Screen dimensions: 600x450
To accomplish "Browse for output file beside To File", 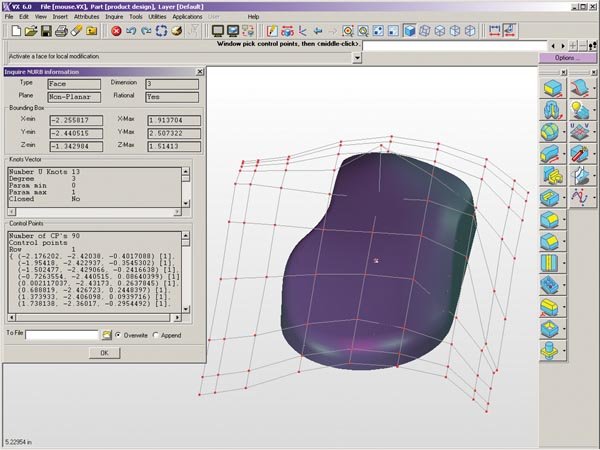I will click(106, 335).
